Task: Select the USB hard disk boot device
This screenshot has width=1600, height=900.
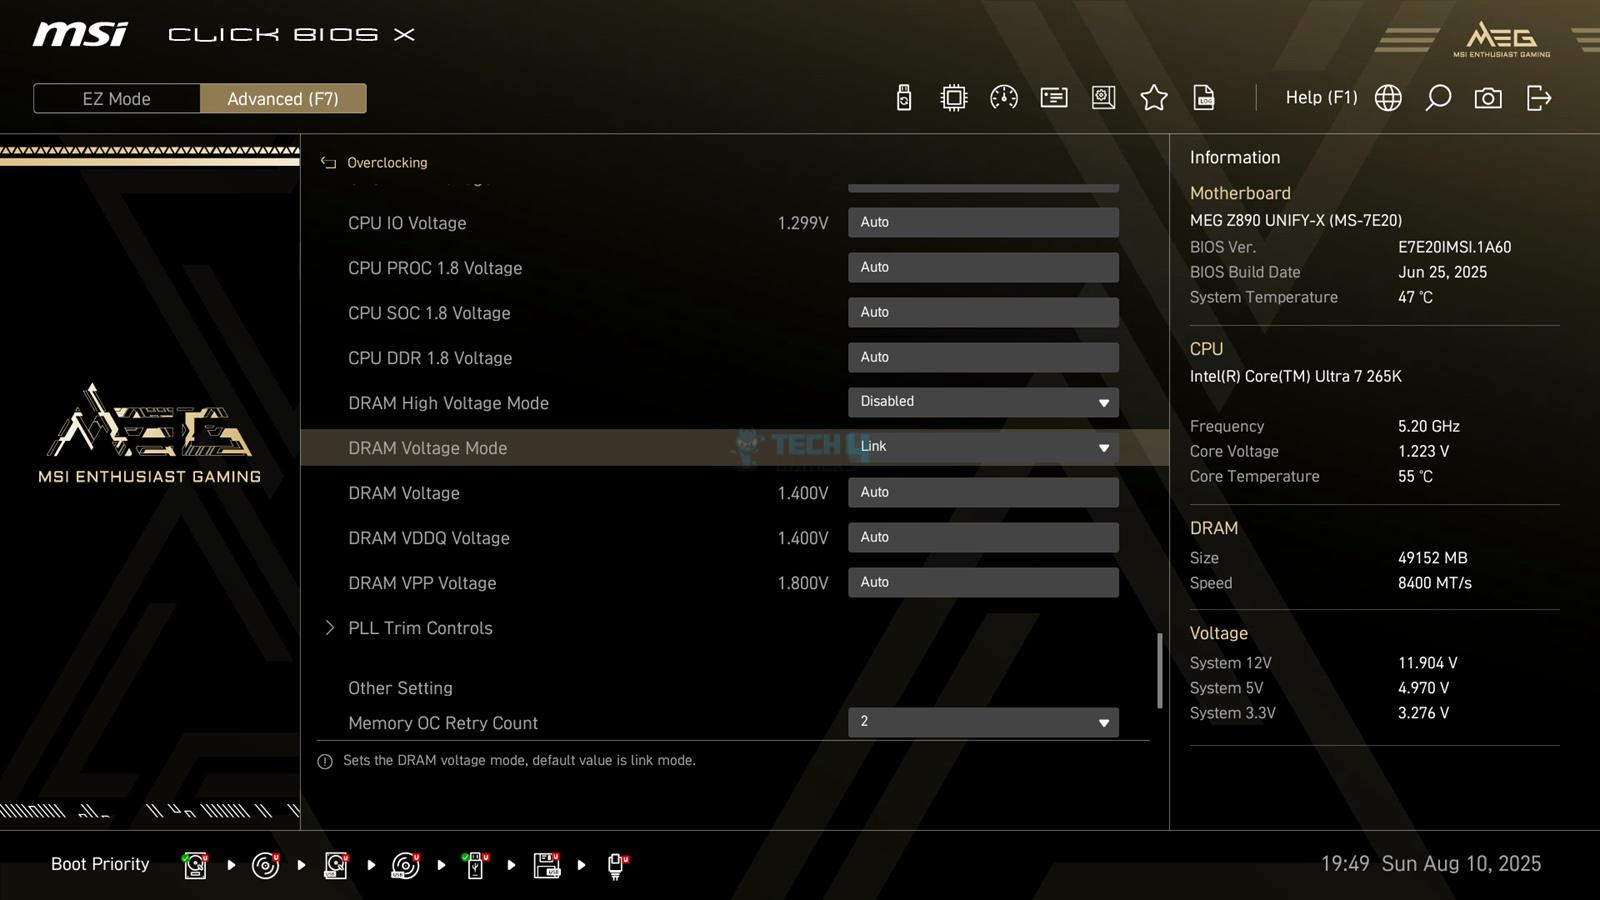Action: click(336, 865)
